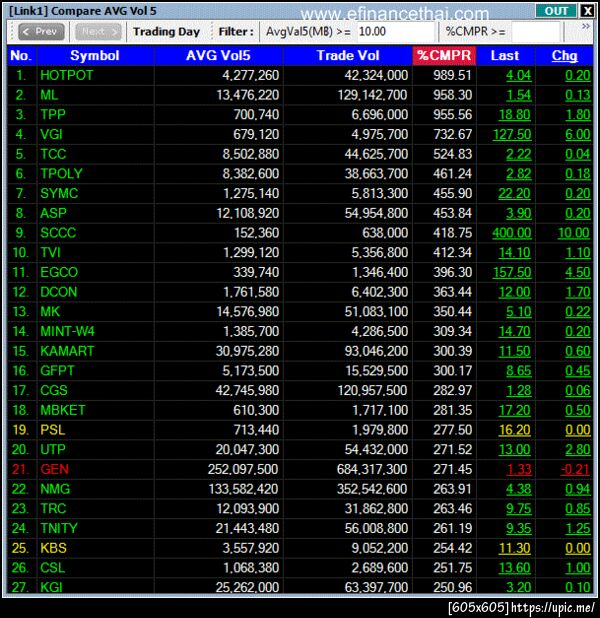
Task: Select the MBKET symbol
Action: pos(63,410)
